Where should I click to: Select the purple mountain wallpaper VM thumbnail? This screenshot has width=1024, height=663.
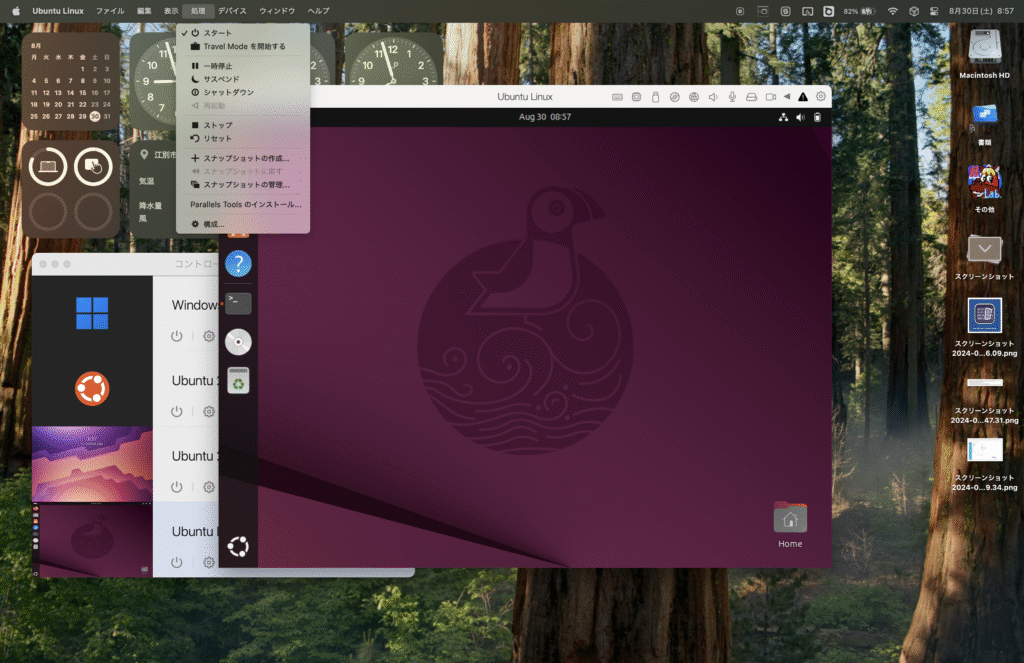click(x=92, y=464)
